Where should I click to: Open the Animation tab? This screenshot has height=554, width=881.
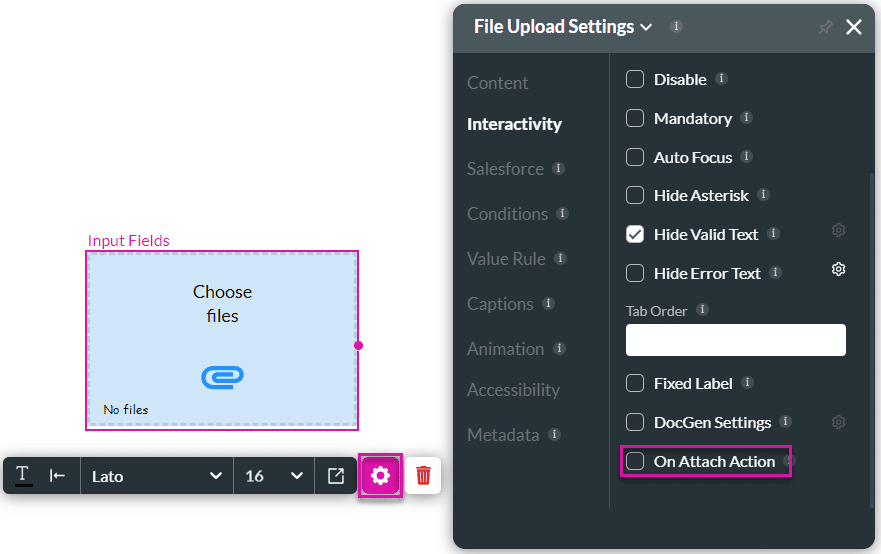[505, 349]
